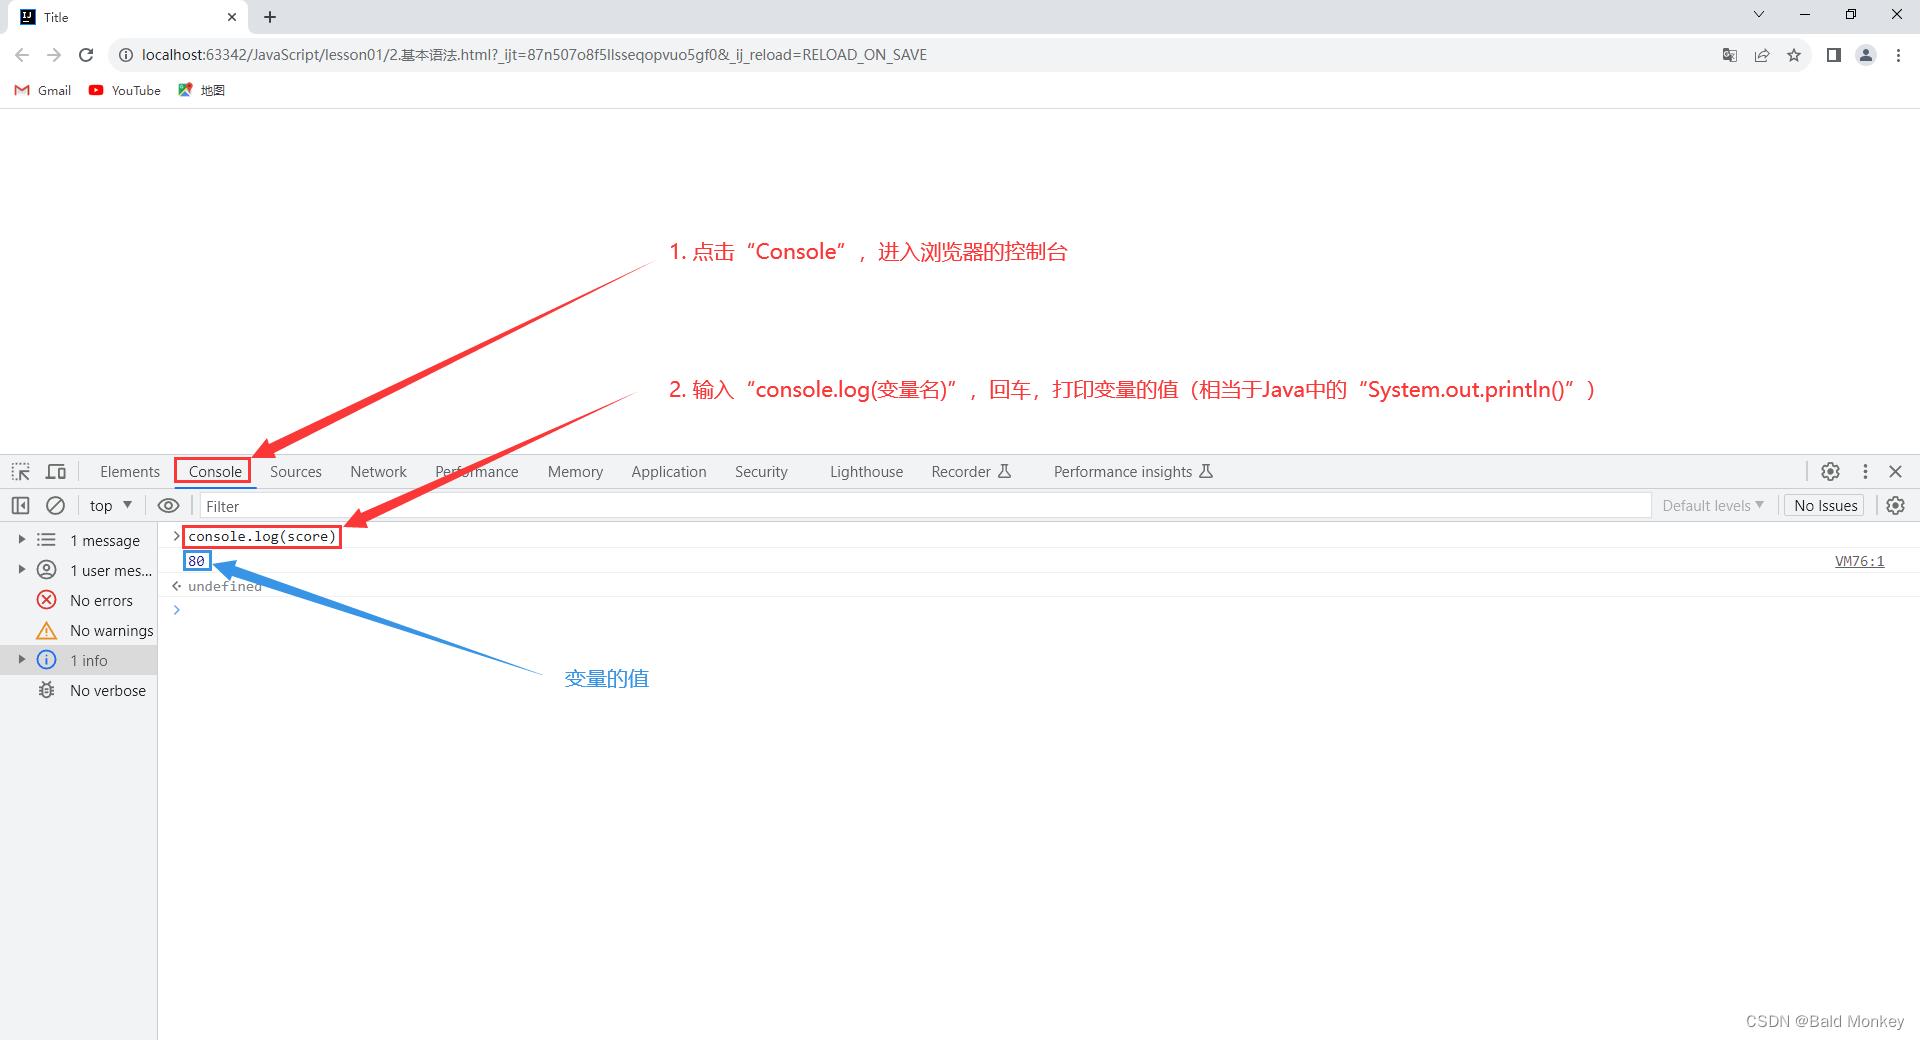Click the console.log(score) command entry
Screen dimensions: 1920x1040
[262, 536]
